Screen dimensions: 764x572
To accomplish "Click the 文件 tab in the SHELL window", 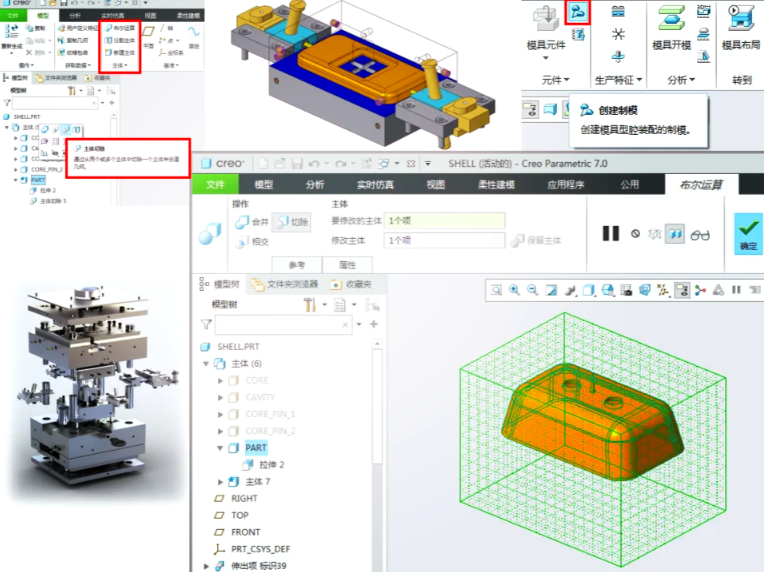I will coord(215,184).
